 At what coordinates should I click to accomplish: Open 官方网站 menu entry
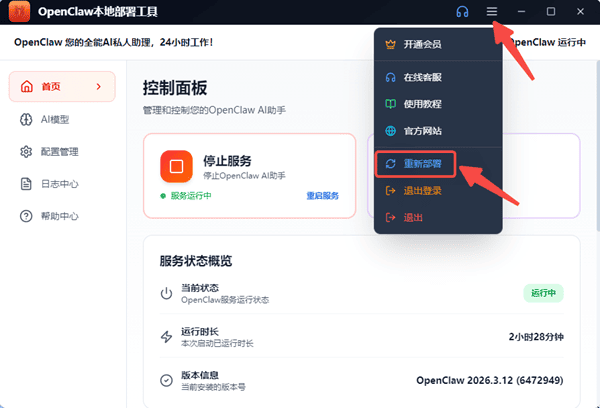pyautogui.click(x=424, y=131)
